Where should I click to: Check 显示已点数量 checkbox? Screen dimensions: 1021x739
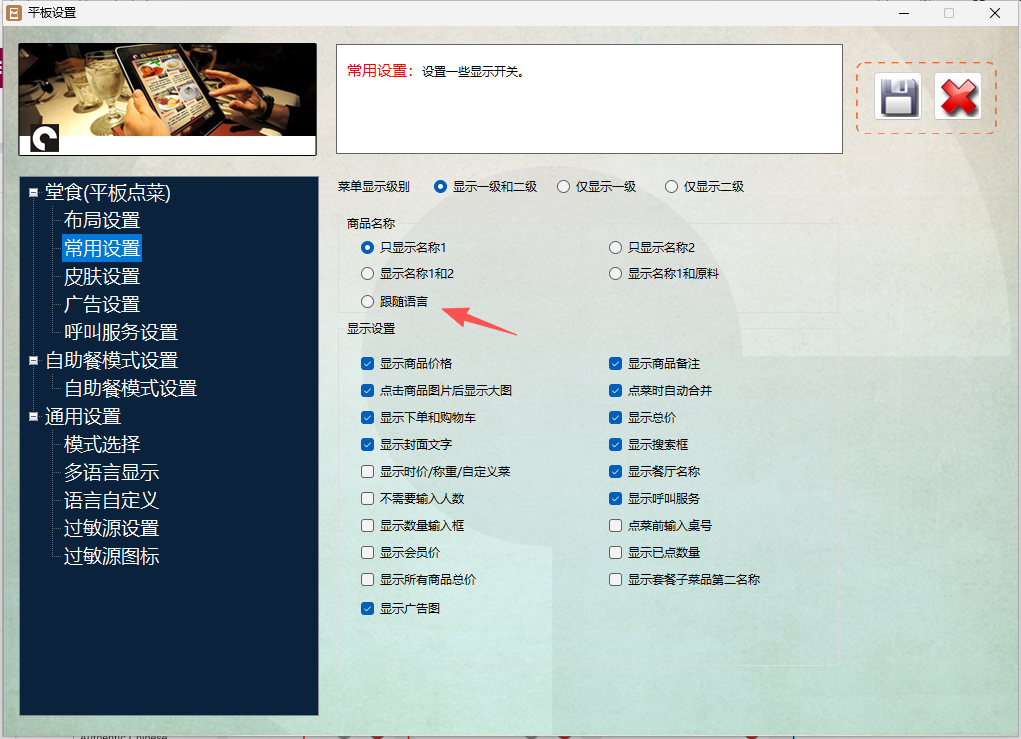(x=615, y=553)
